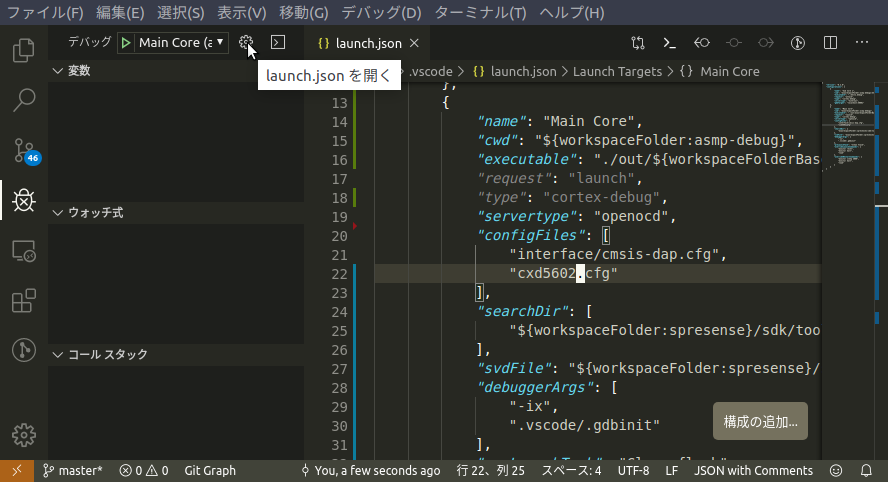Toggle split editor layout icon
The width and height of the screenshot is (888, 482).
tap(830, 43)
